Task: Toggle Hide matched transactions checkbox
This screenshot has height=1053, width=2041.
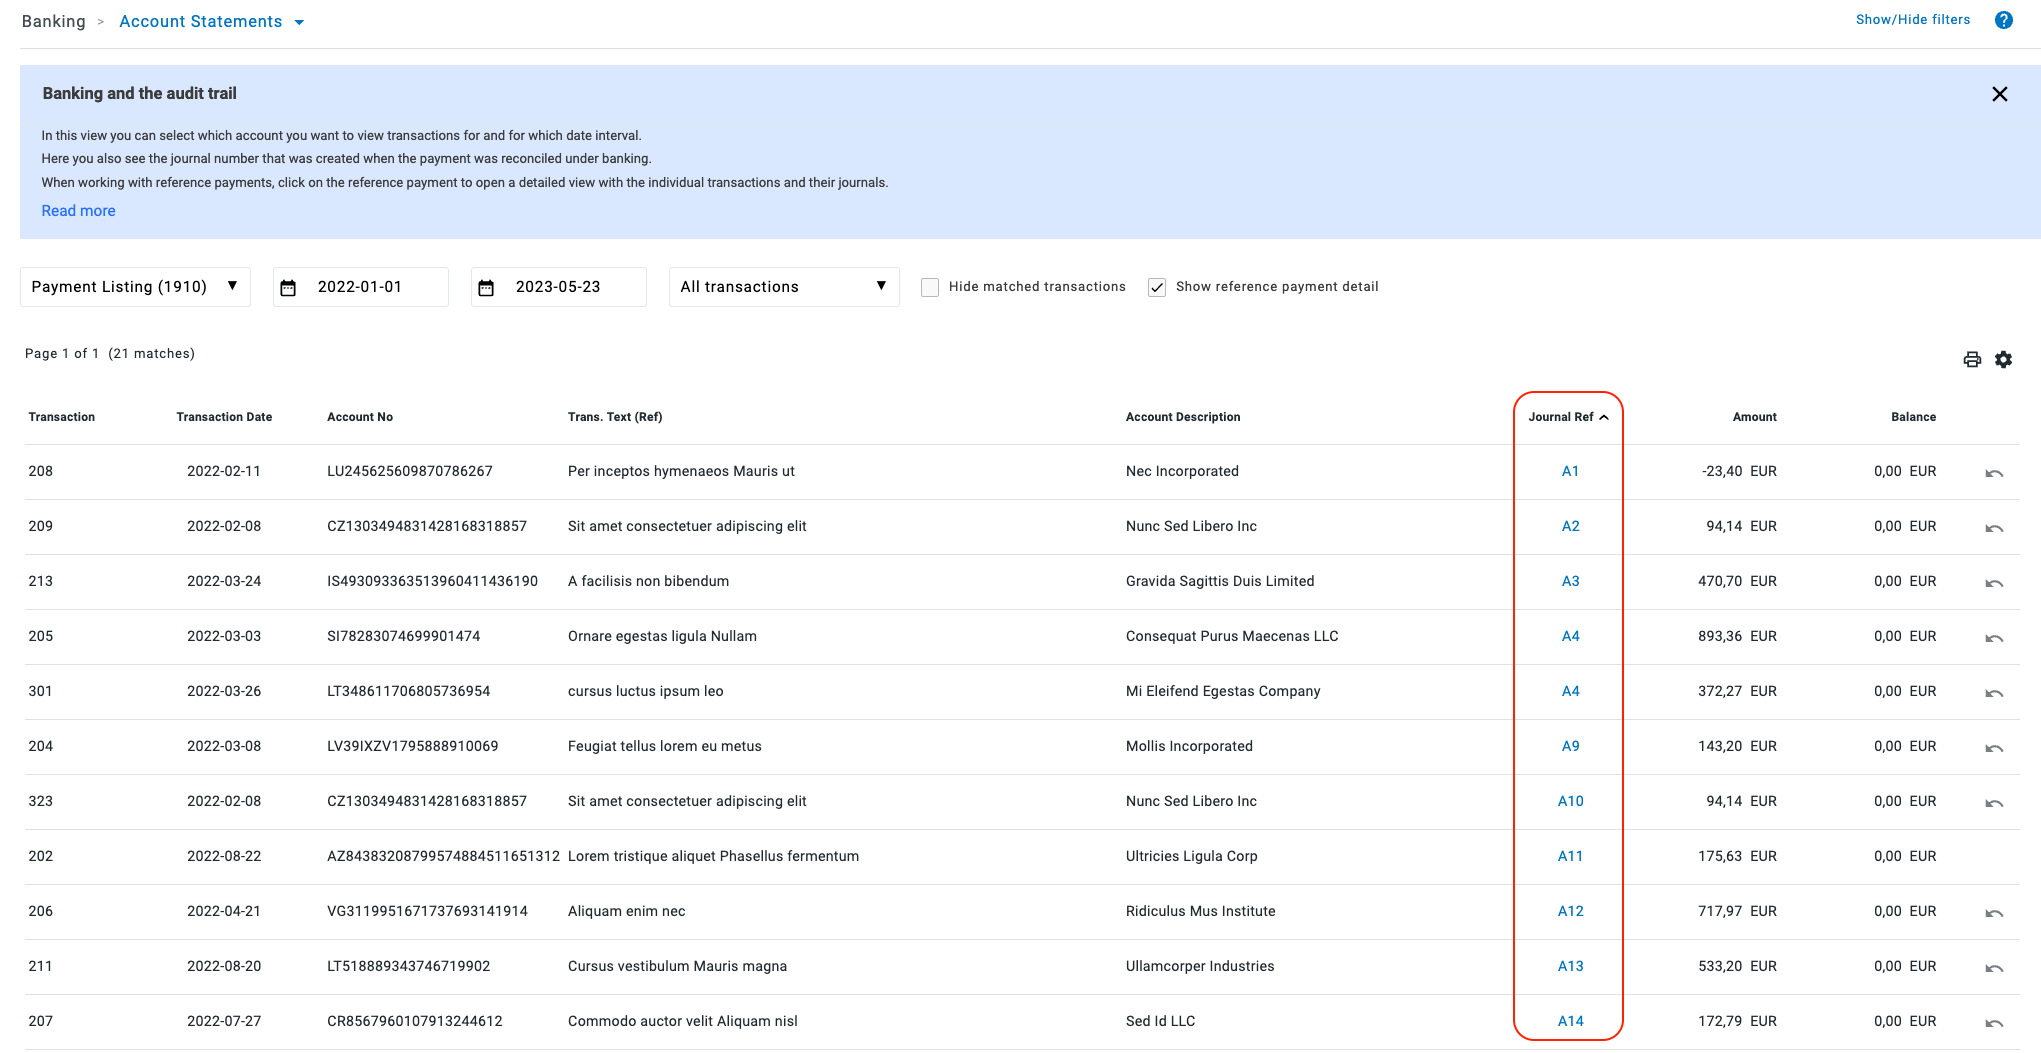Action: (x=930, y=287)
